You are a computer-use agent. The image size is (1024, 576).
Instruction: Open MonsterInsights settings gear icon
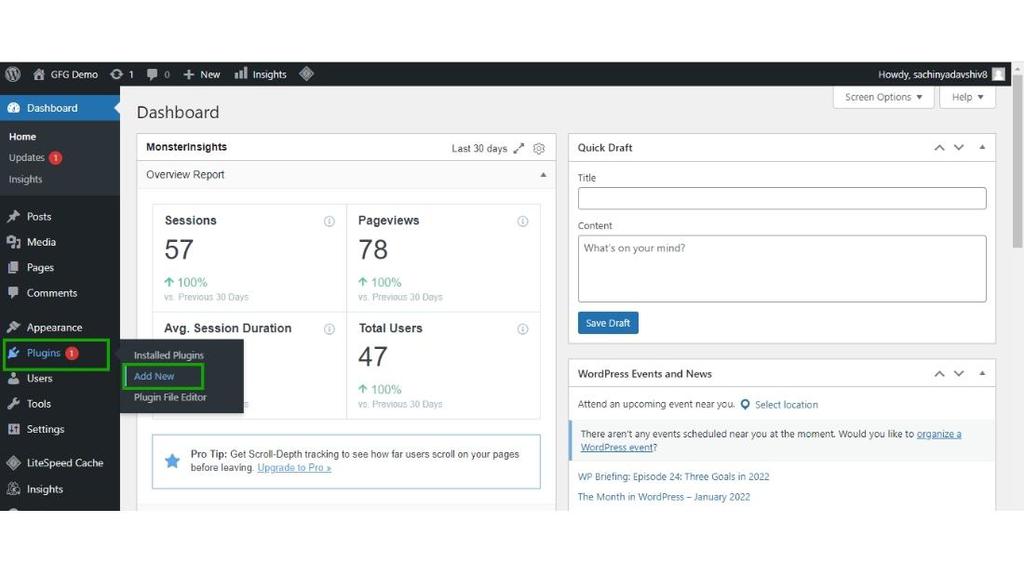539,148
